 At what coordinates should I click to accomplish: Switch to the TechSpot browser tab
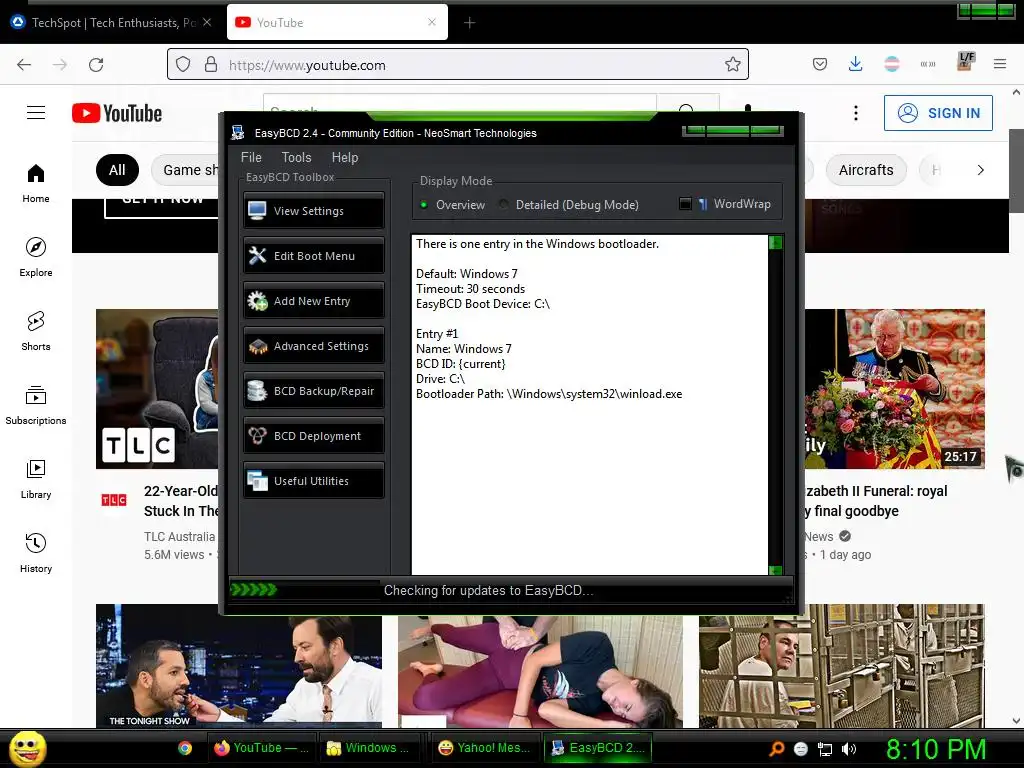coord(112,22)
